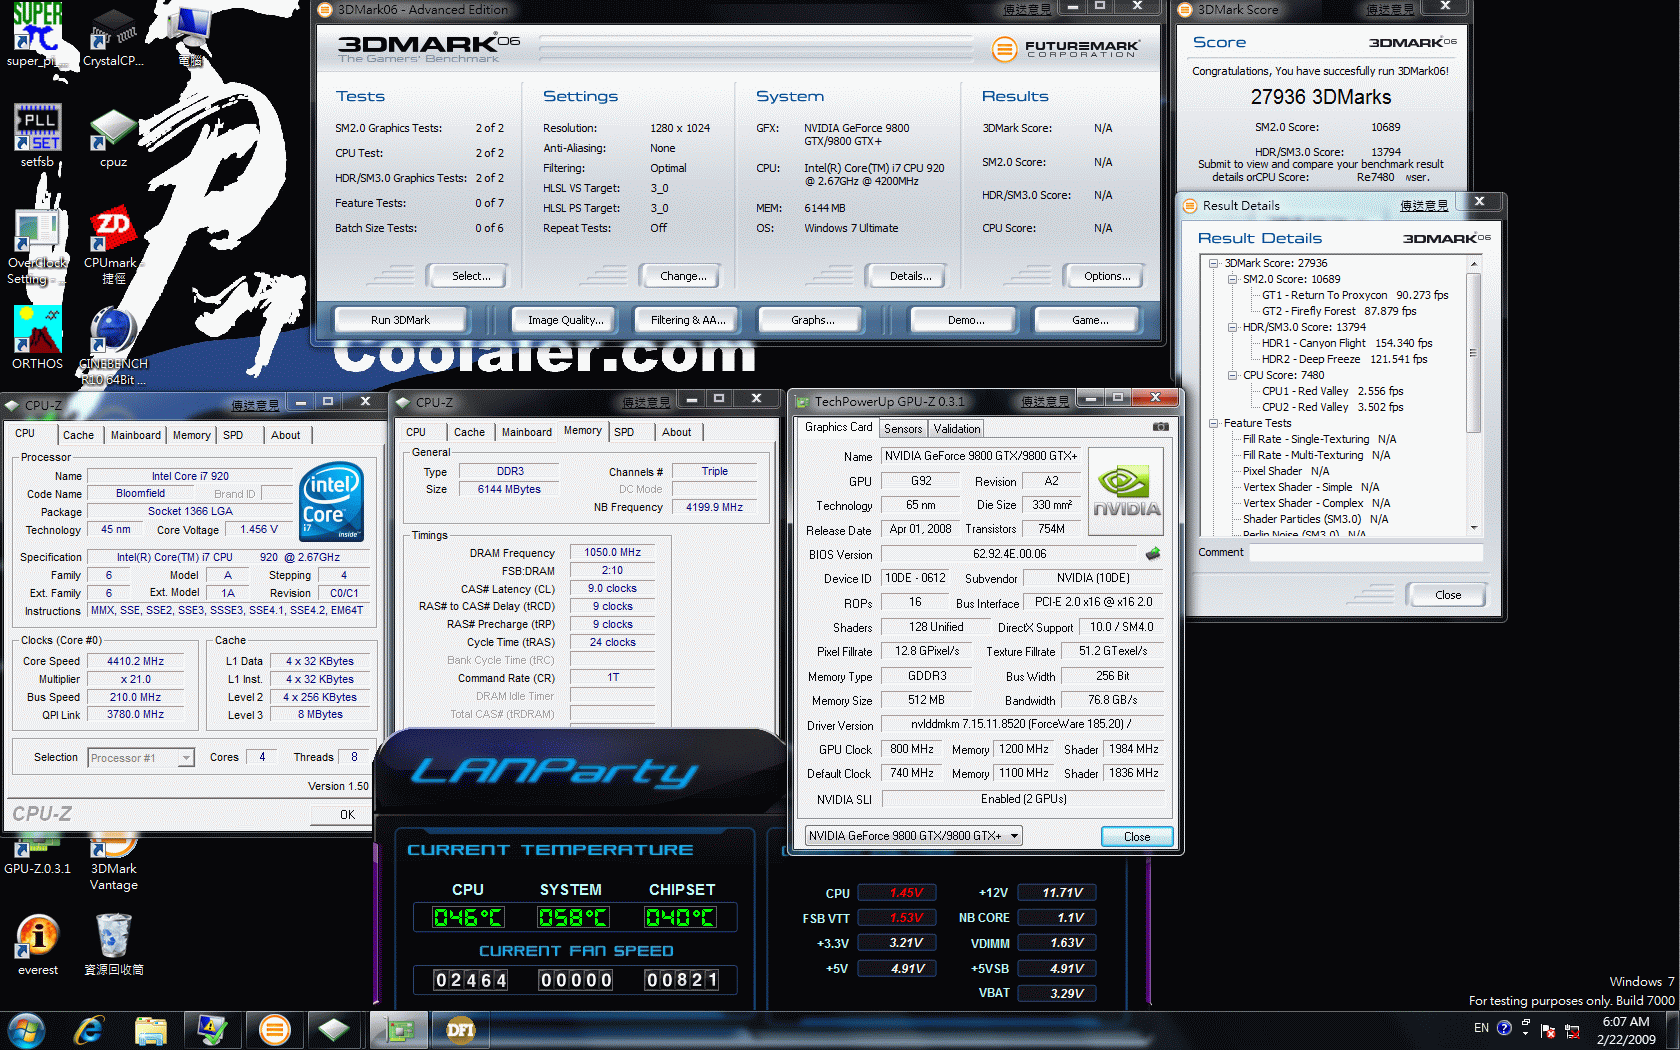Open Windows Explorer folder taskbar icon
1680x1050 pixels.
[151, 1030]
